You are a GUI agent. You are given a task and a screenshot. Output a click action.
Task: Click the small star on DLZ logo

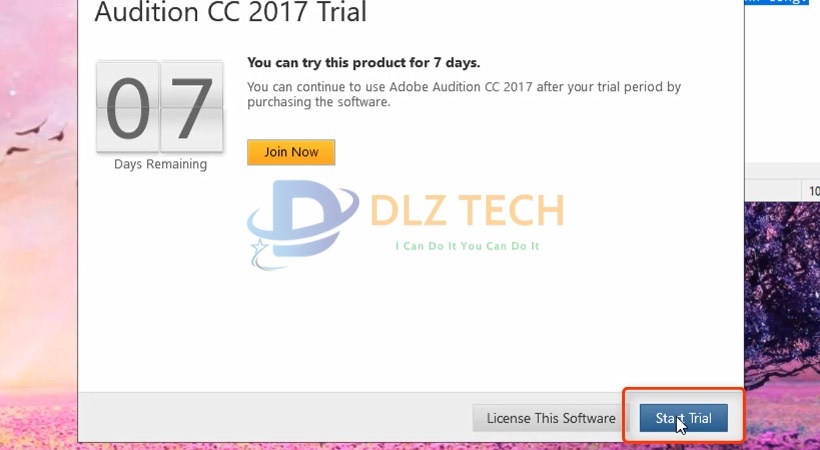coord(258,246)
